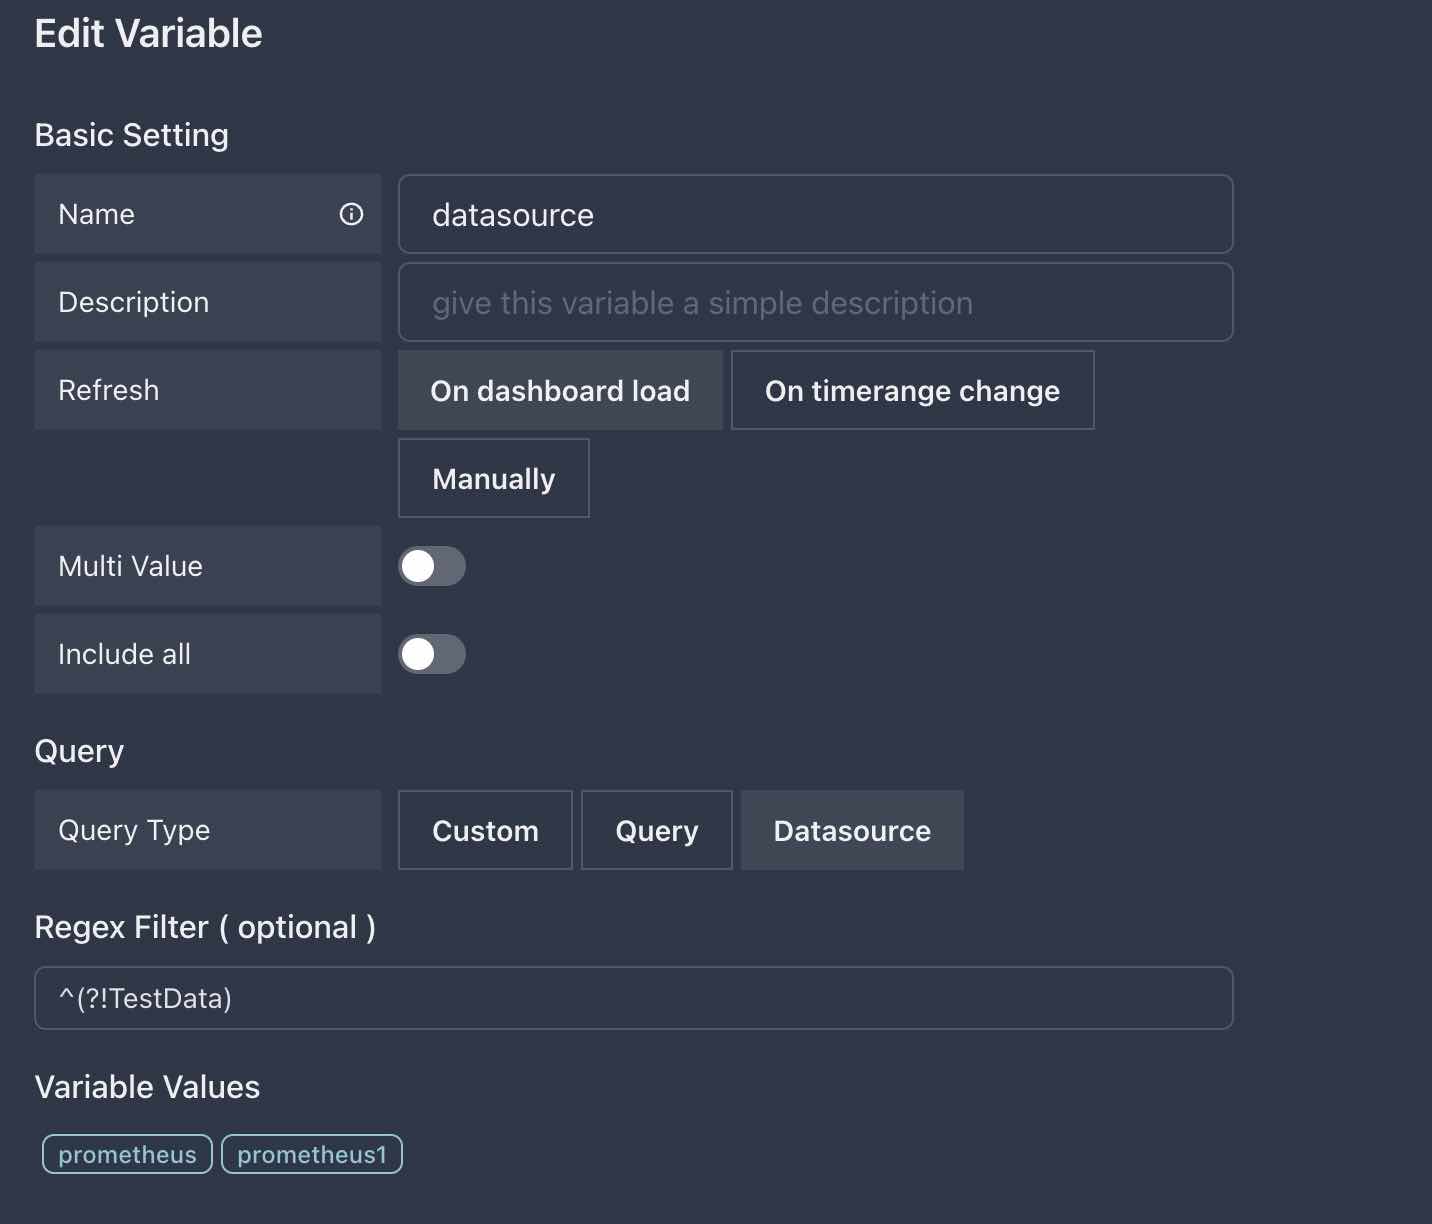Select the Custom query type
Screen dimensions: 1432x1224
(x=485, y=830)
